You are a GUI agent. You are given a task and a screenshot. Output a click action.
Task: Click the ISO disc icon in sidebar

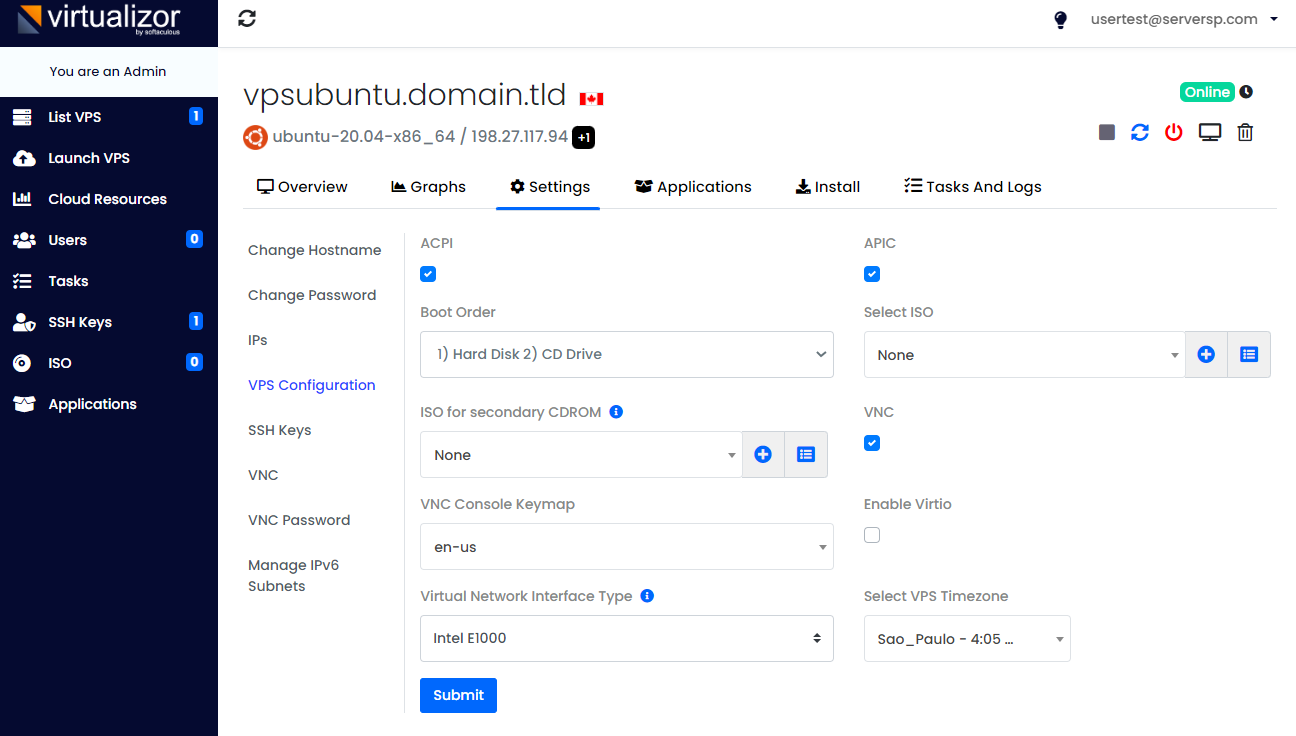21,363
